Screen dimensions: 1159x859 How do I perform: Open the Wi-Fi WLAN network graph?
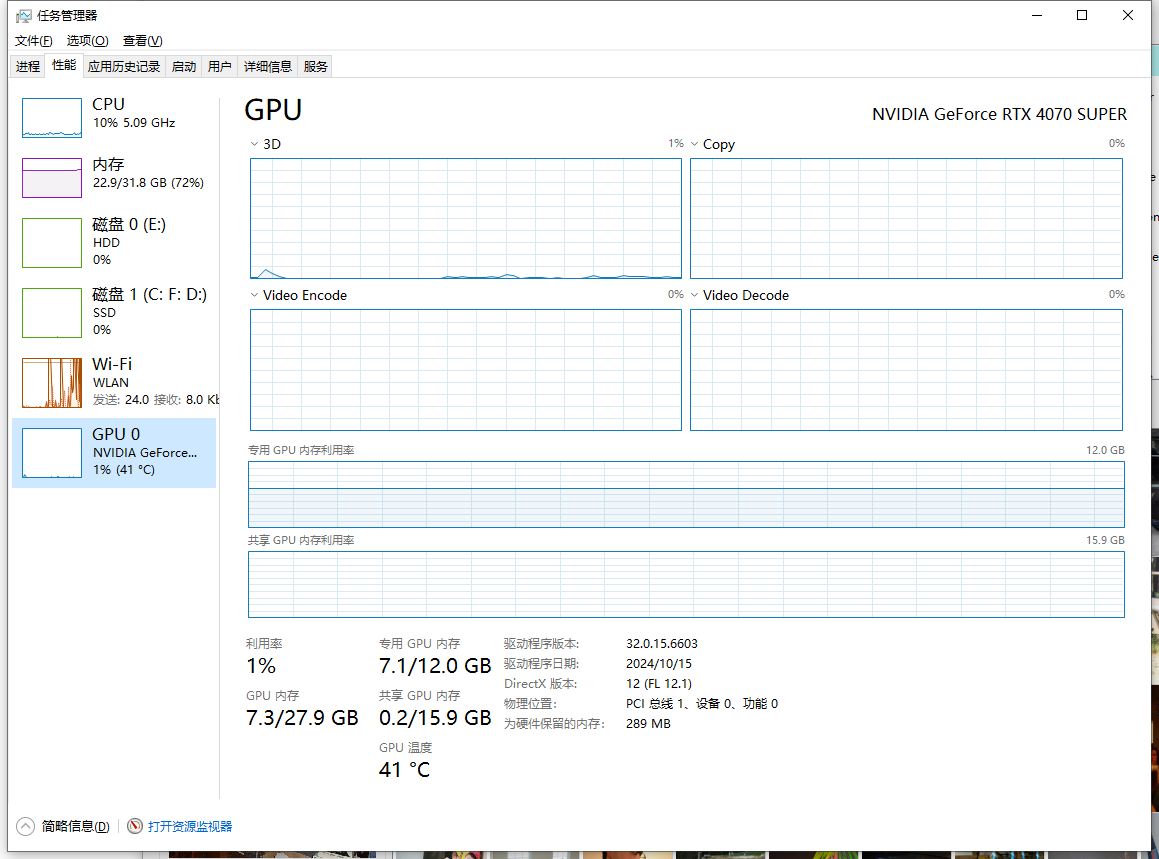(x=52, y=382)
